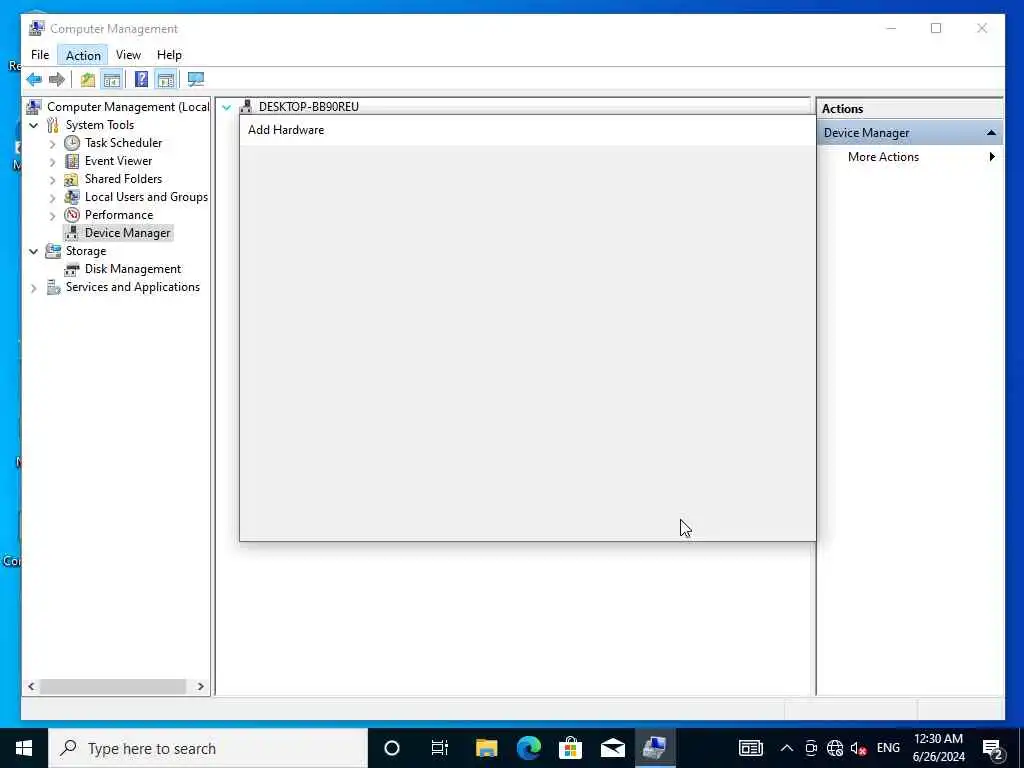
Task: Select Computer Management (Local) root node
Action: [x=128, y=107]
